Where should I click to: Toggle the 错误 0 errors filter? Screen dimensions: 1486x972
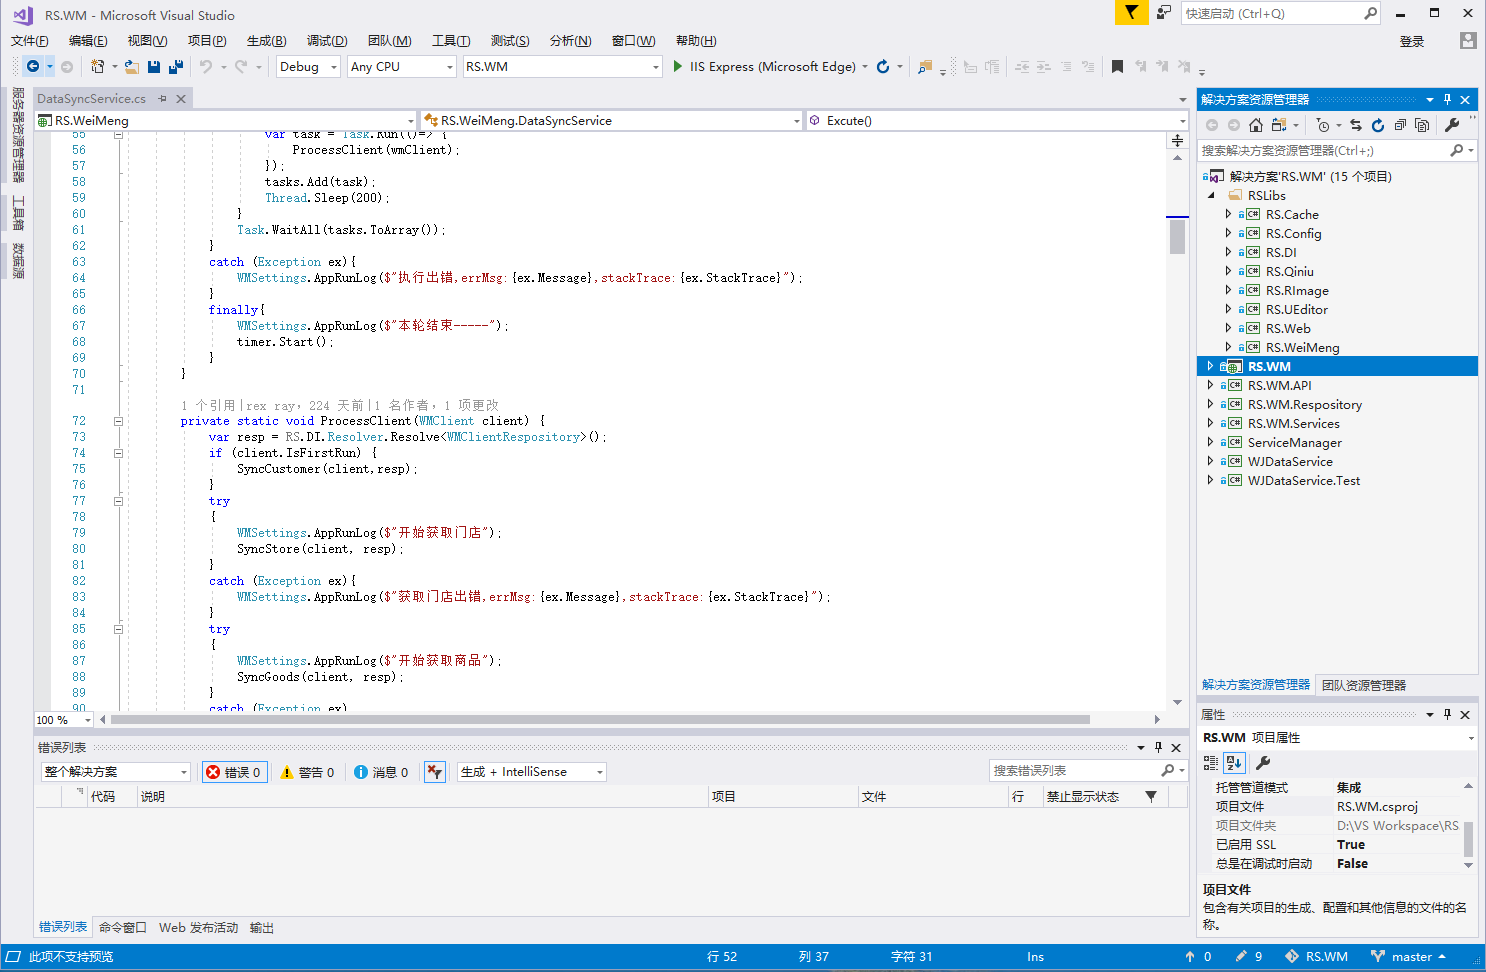pyautogui.click(x=234, y=772)
